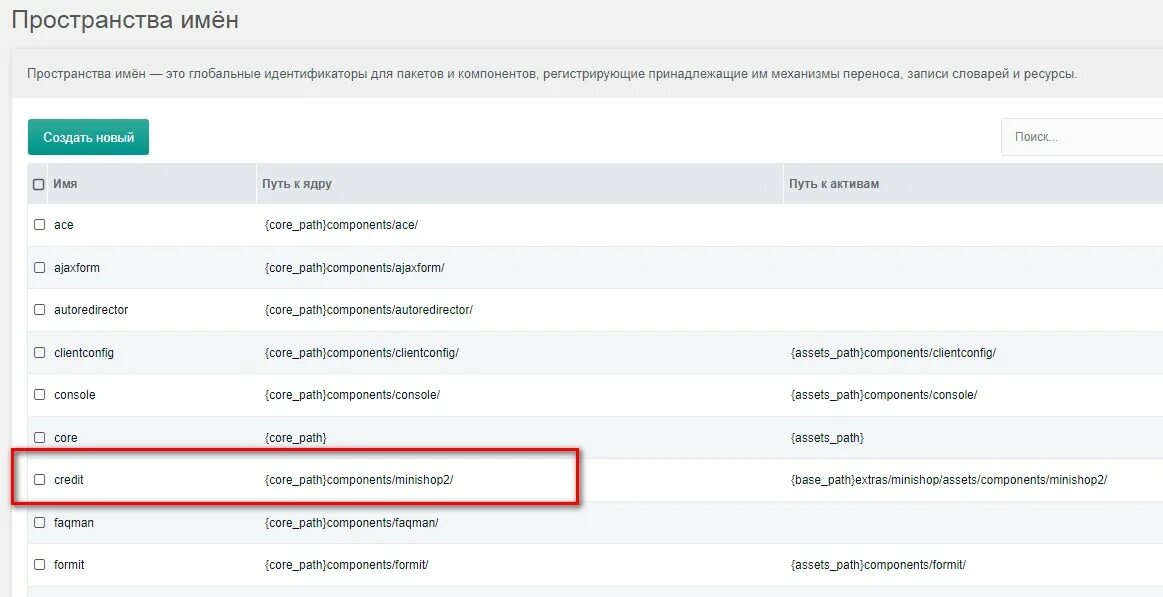Click the '{assets_path}' cell in core row
The width and height of the screenshot is (1163, 597).
827,438
